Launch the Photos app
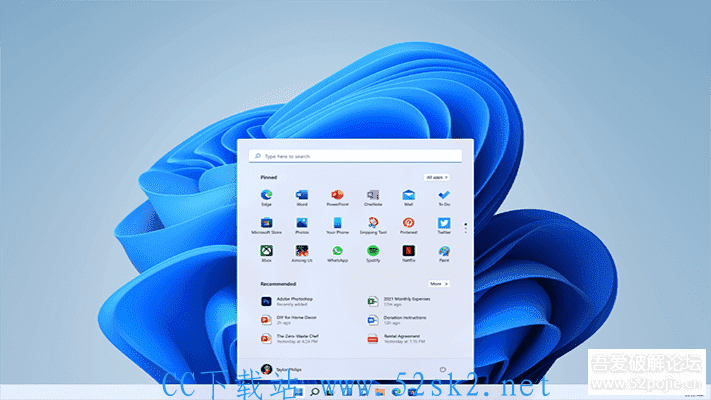Screen dimensions: 711x400 (302, 225)
